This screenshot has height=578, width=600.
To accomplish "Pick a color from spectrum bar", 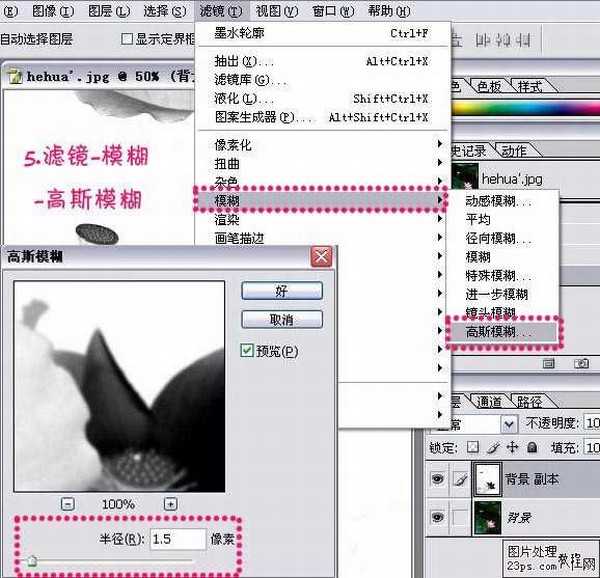I will coord(526,108).
